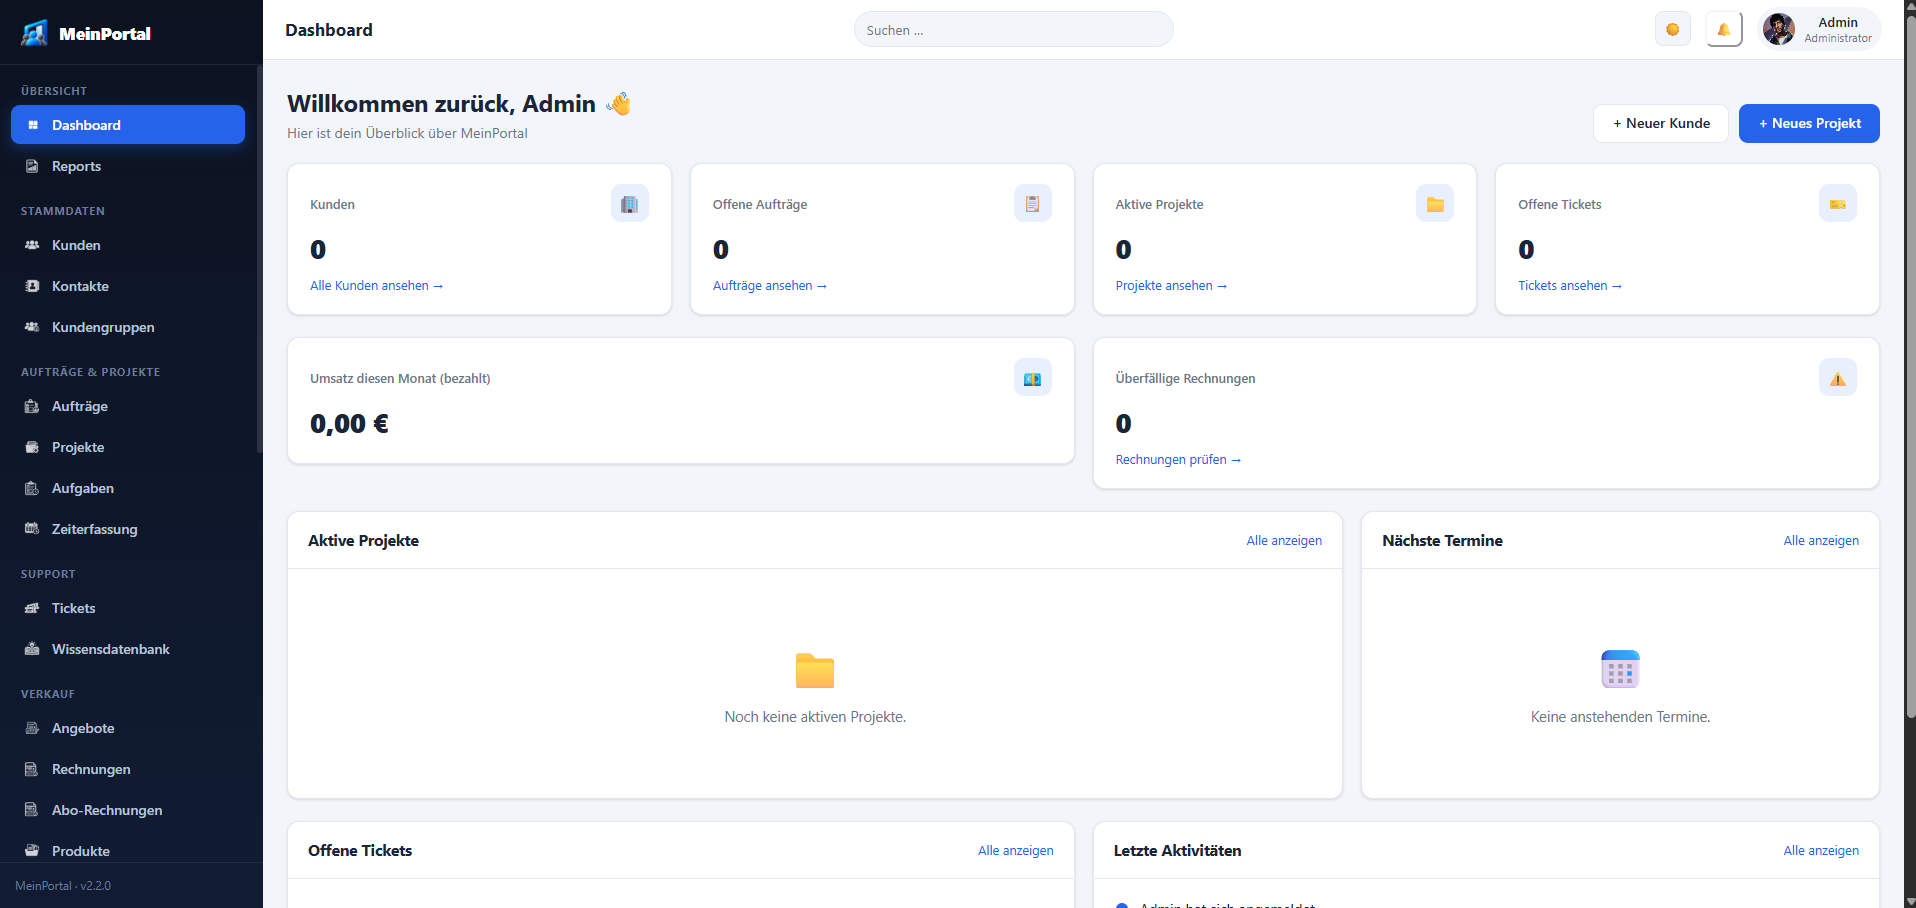Open Angebote in the sidebar
The image size is (1916, 908).
128,728
